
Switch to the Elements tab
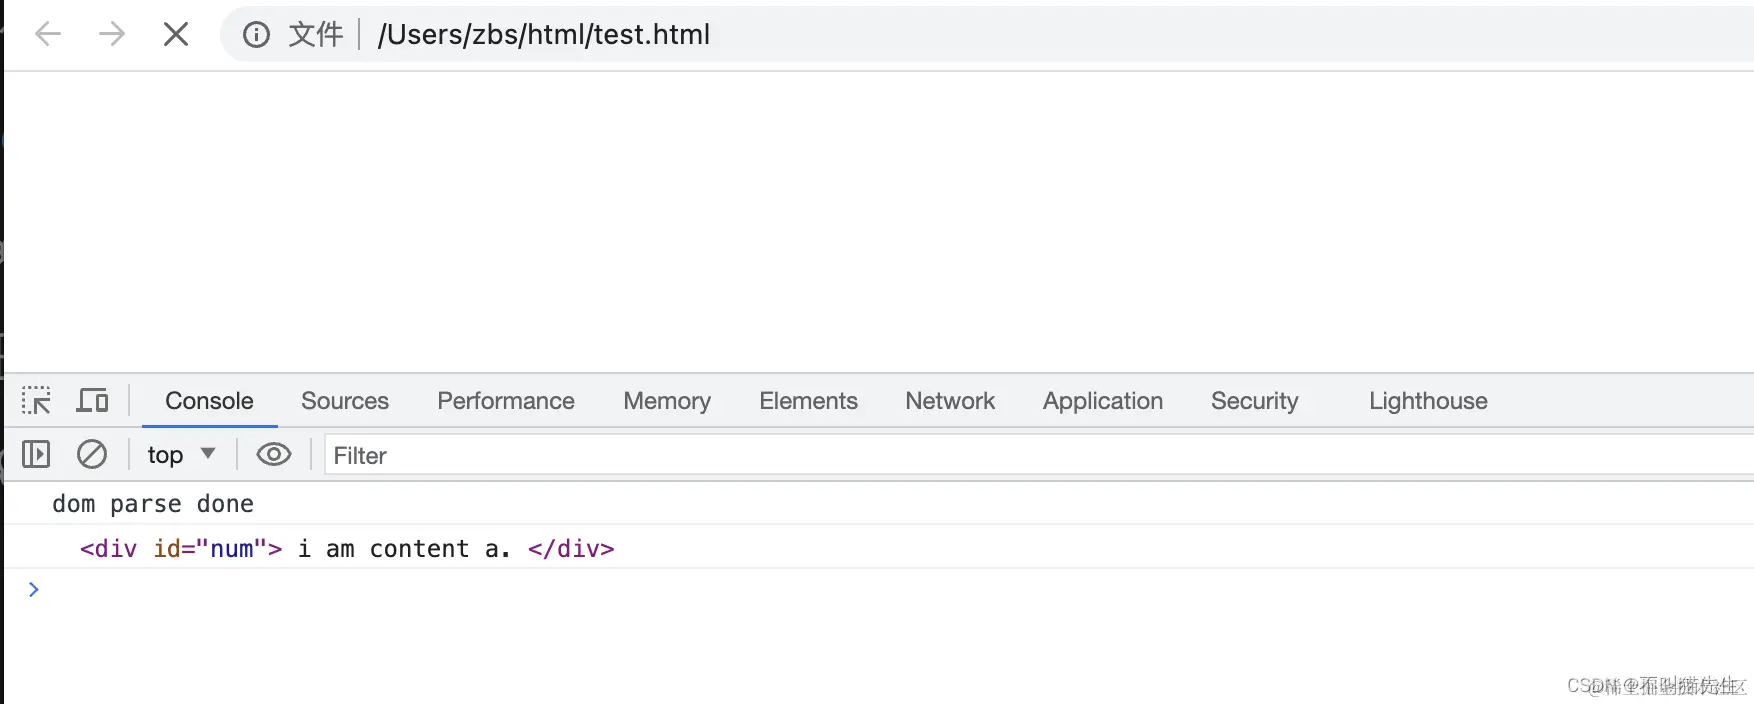808,401
